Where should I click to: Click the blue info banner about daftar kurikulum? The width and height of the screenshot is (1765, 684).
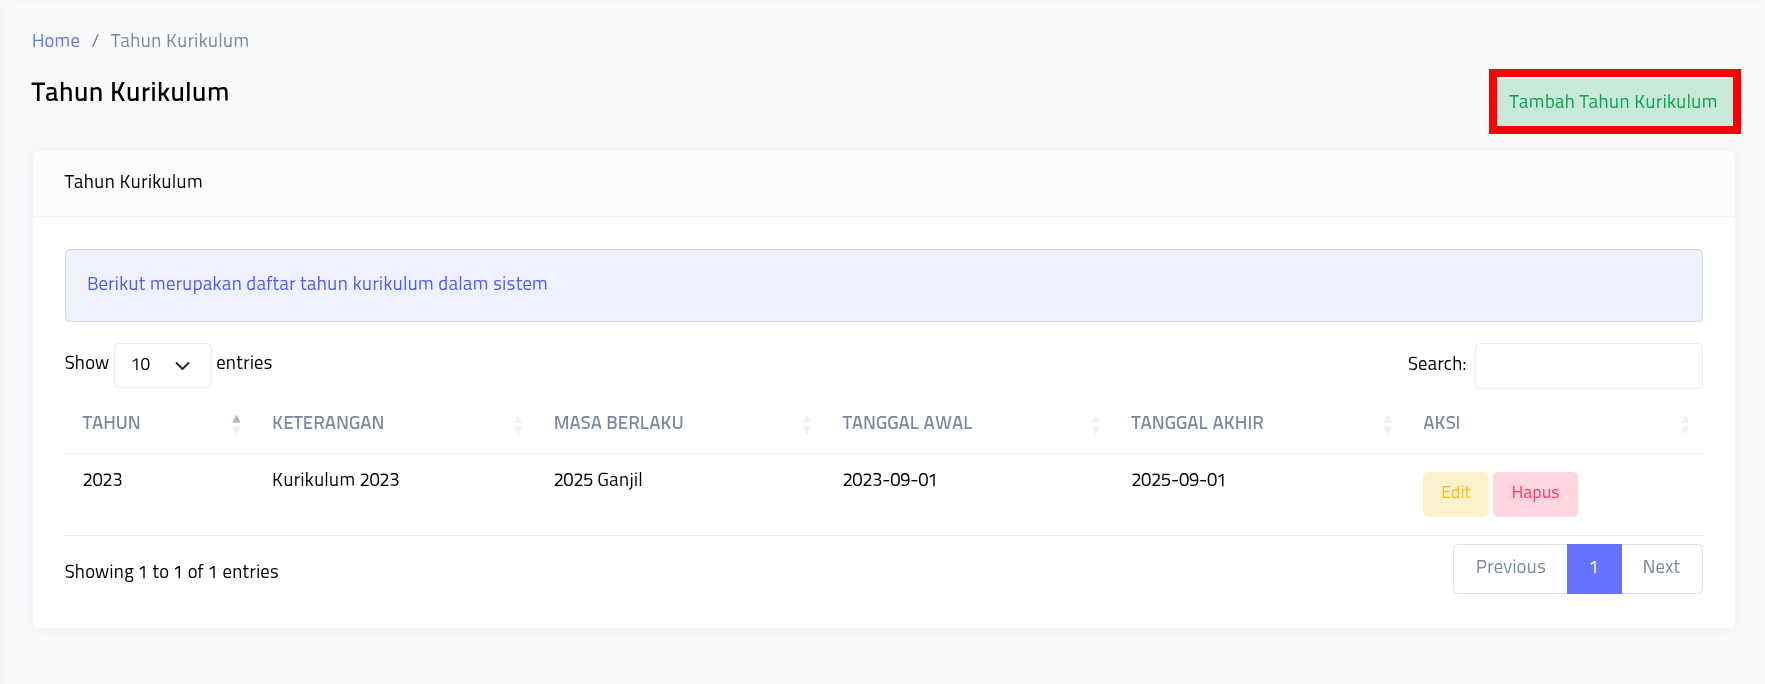click(x=883, y=285)
